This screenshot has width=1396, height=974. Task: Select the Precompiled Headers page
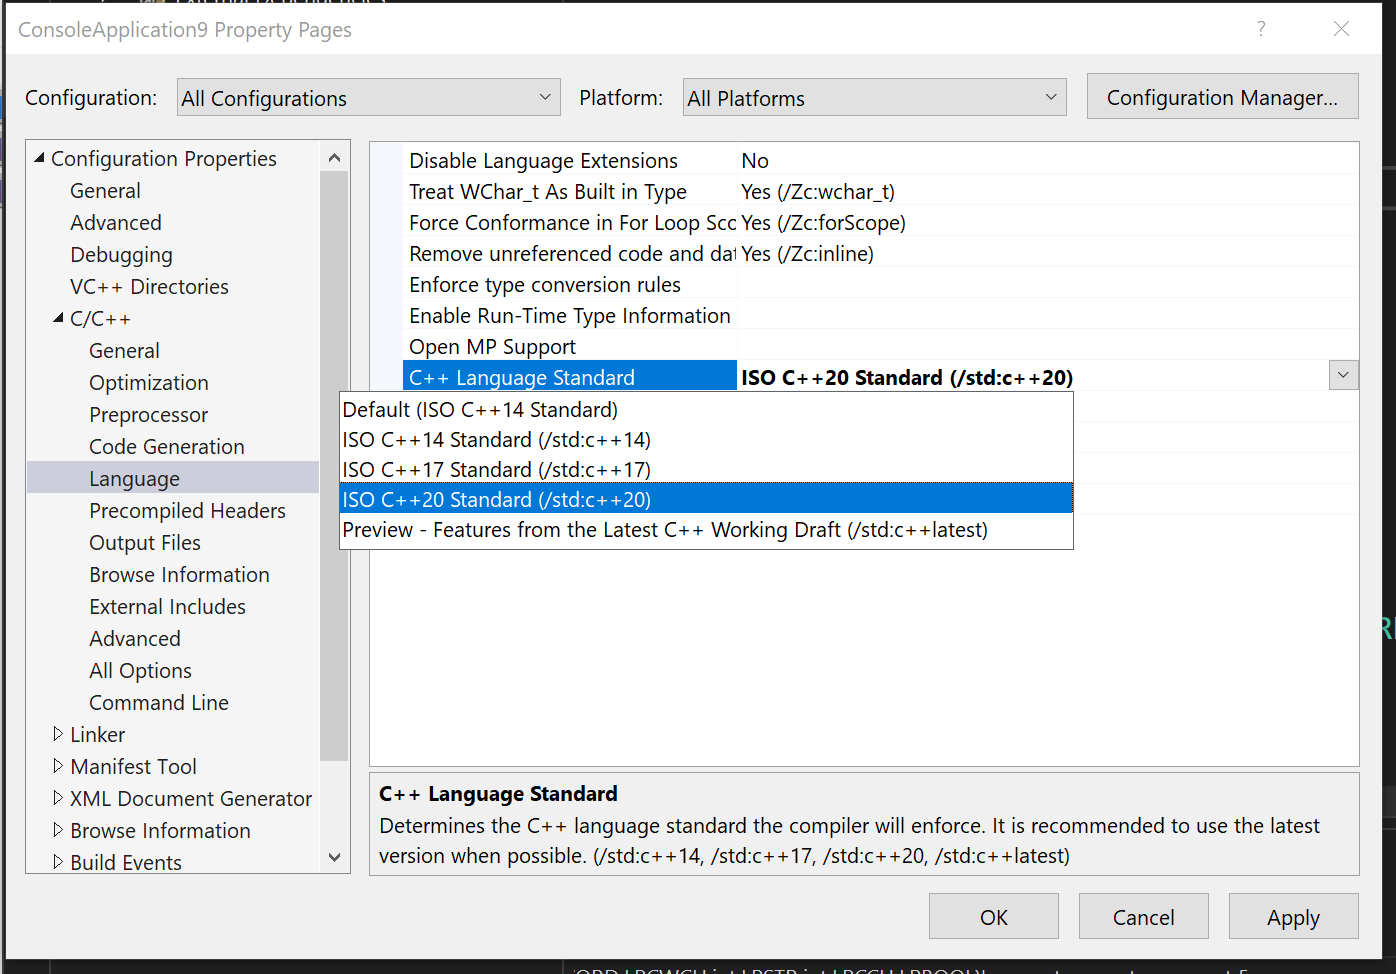(x=188, y=510)
